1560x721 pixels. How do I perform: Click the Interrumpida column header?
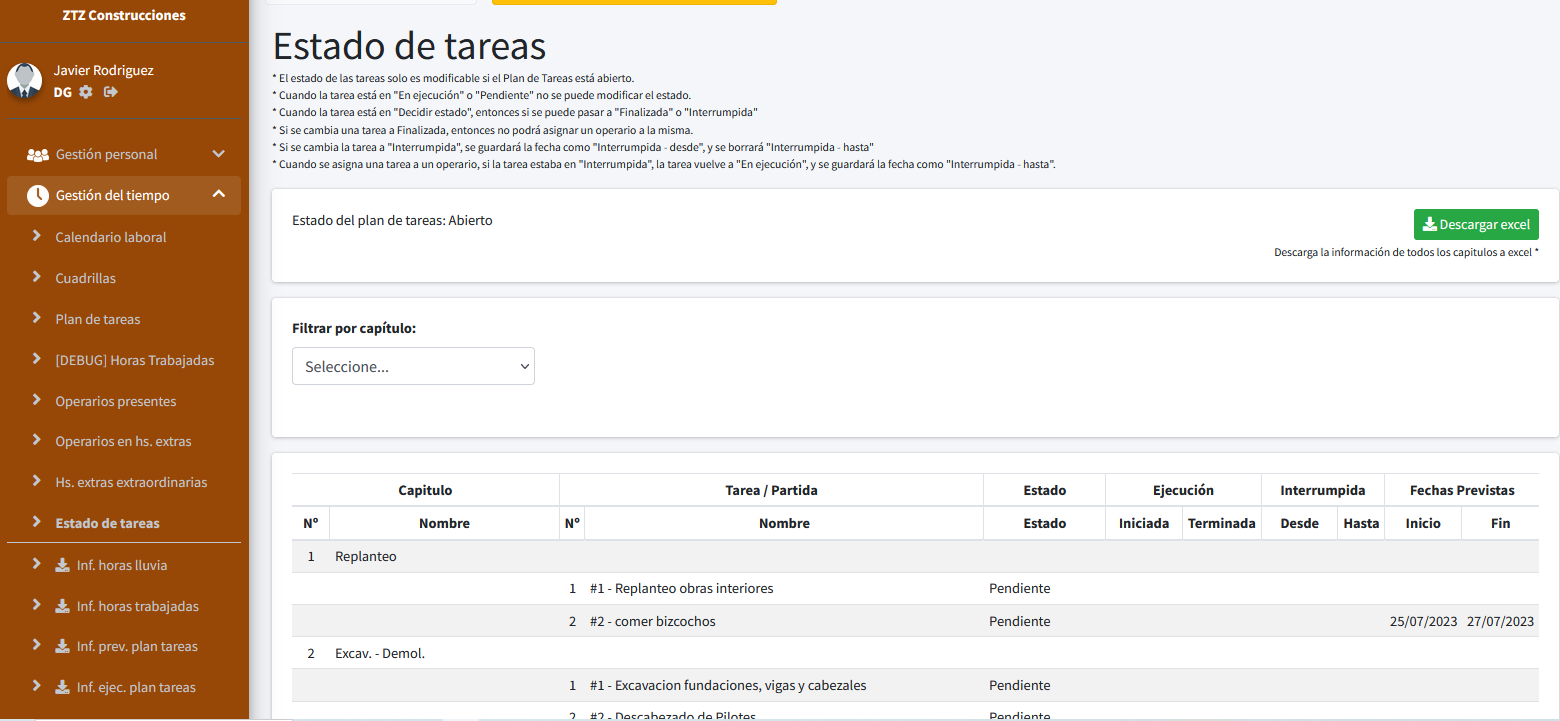1323,490
